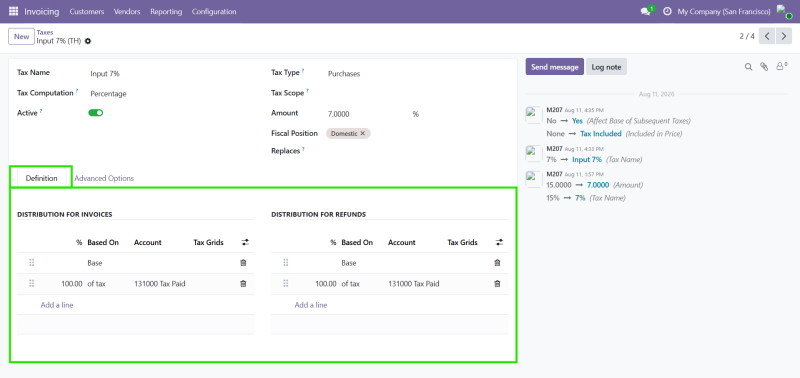Viewport: 800px width, 378px height.
Task: Open the user avatar menu
Action: 784,11
